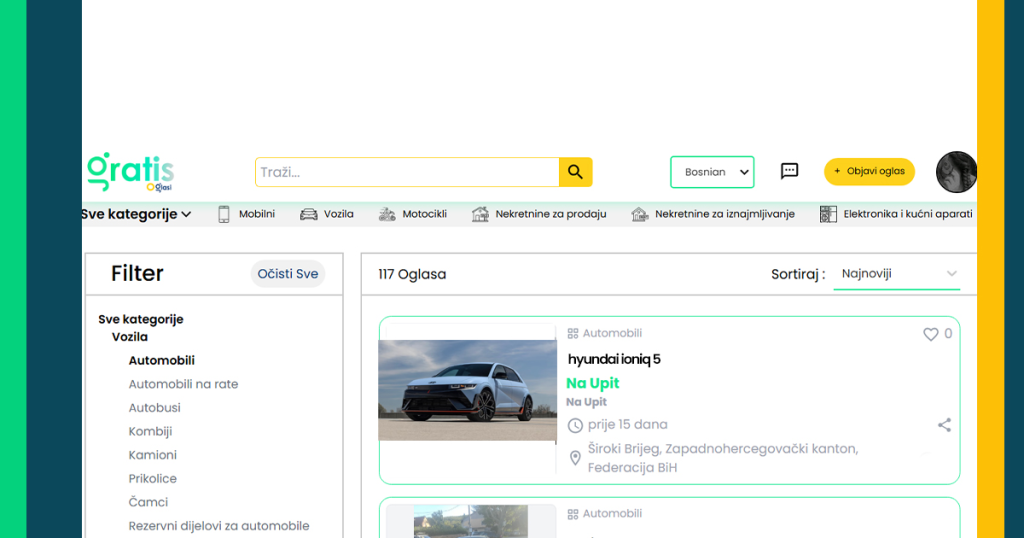Screen dimensions: 1024x538
Task: Expand the Sve kategorije menu
Action: pyautogui.click(x=136, y=214)
